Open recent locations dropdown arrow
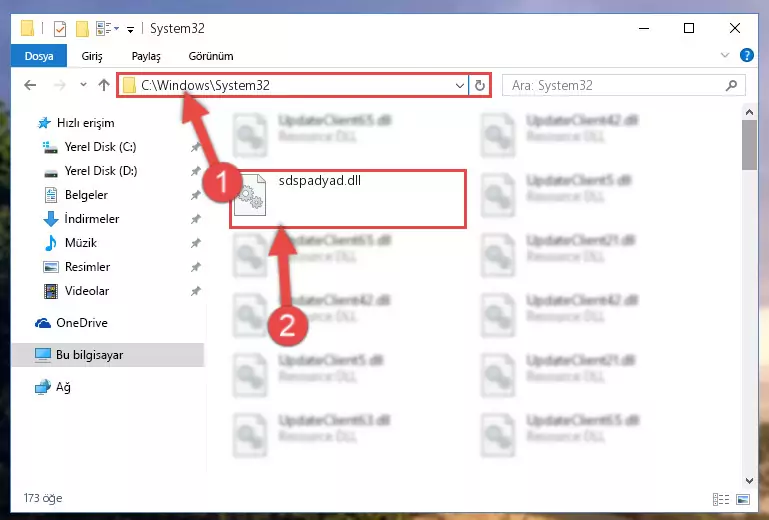769x520 pixels. click(83, 85)
